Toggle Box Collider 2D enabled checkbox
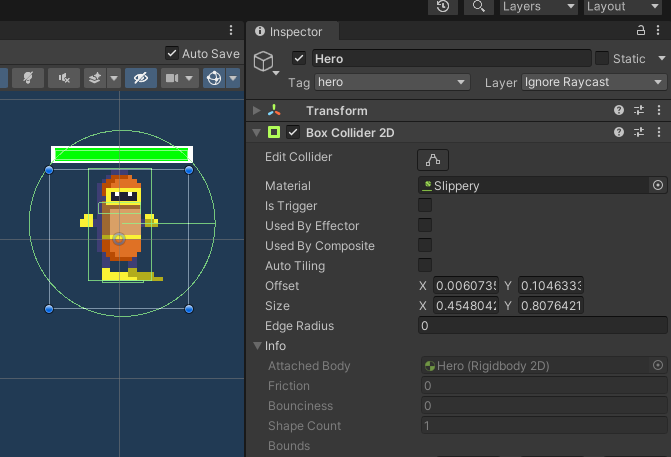 [293, 132]
